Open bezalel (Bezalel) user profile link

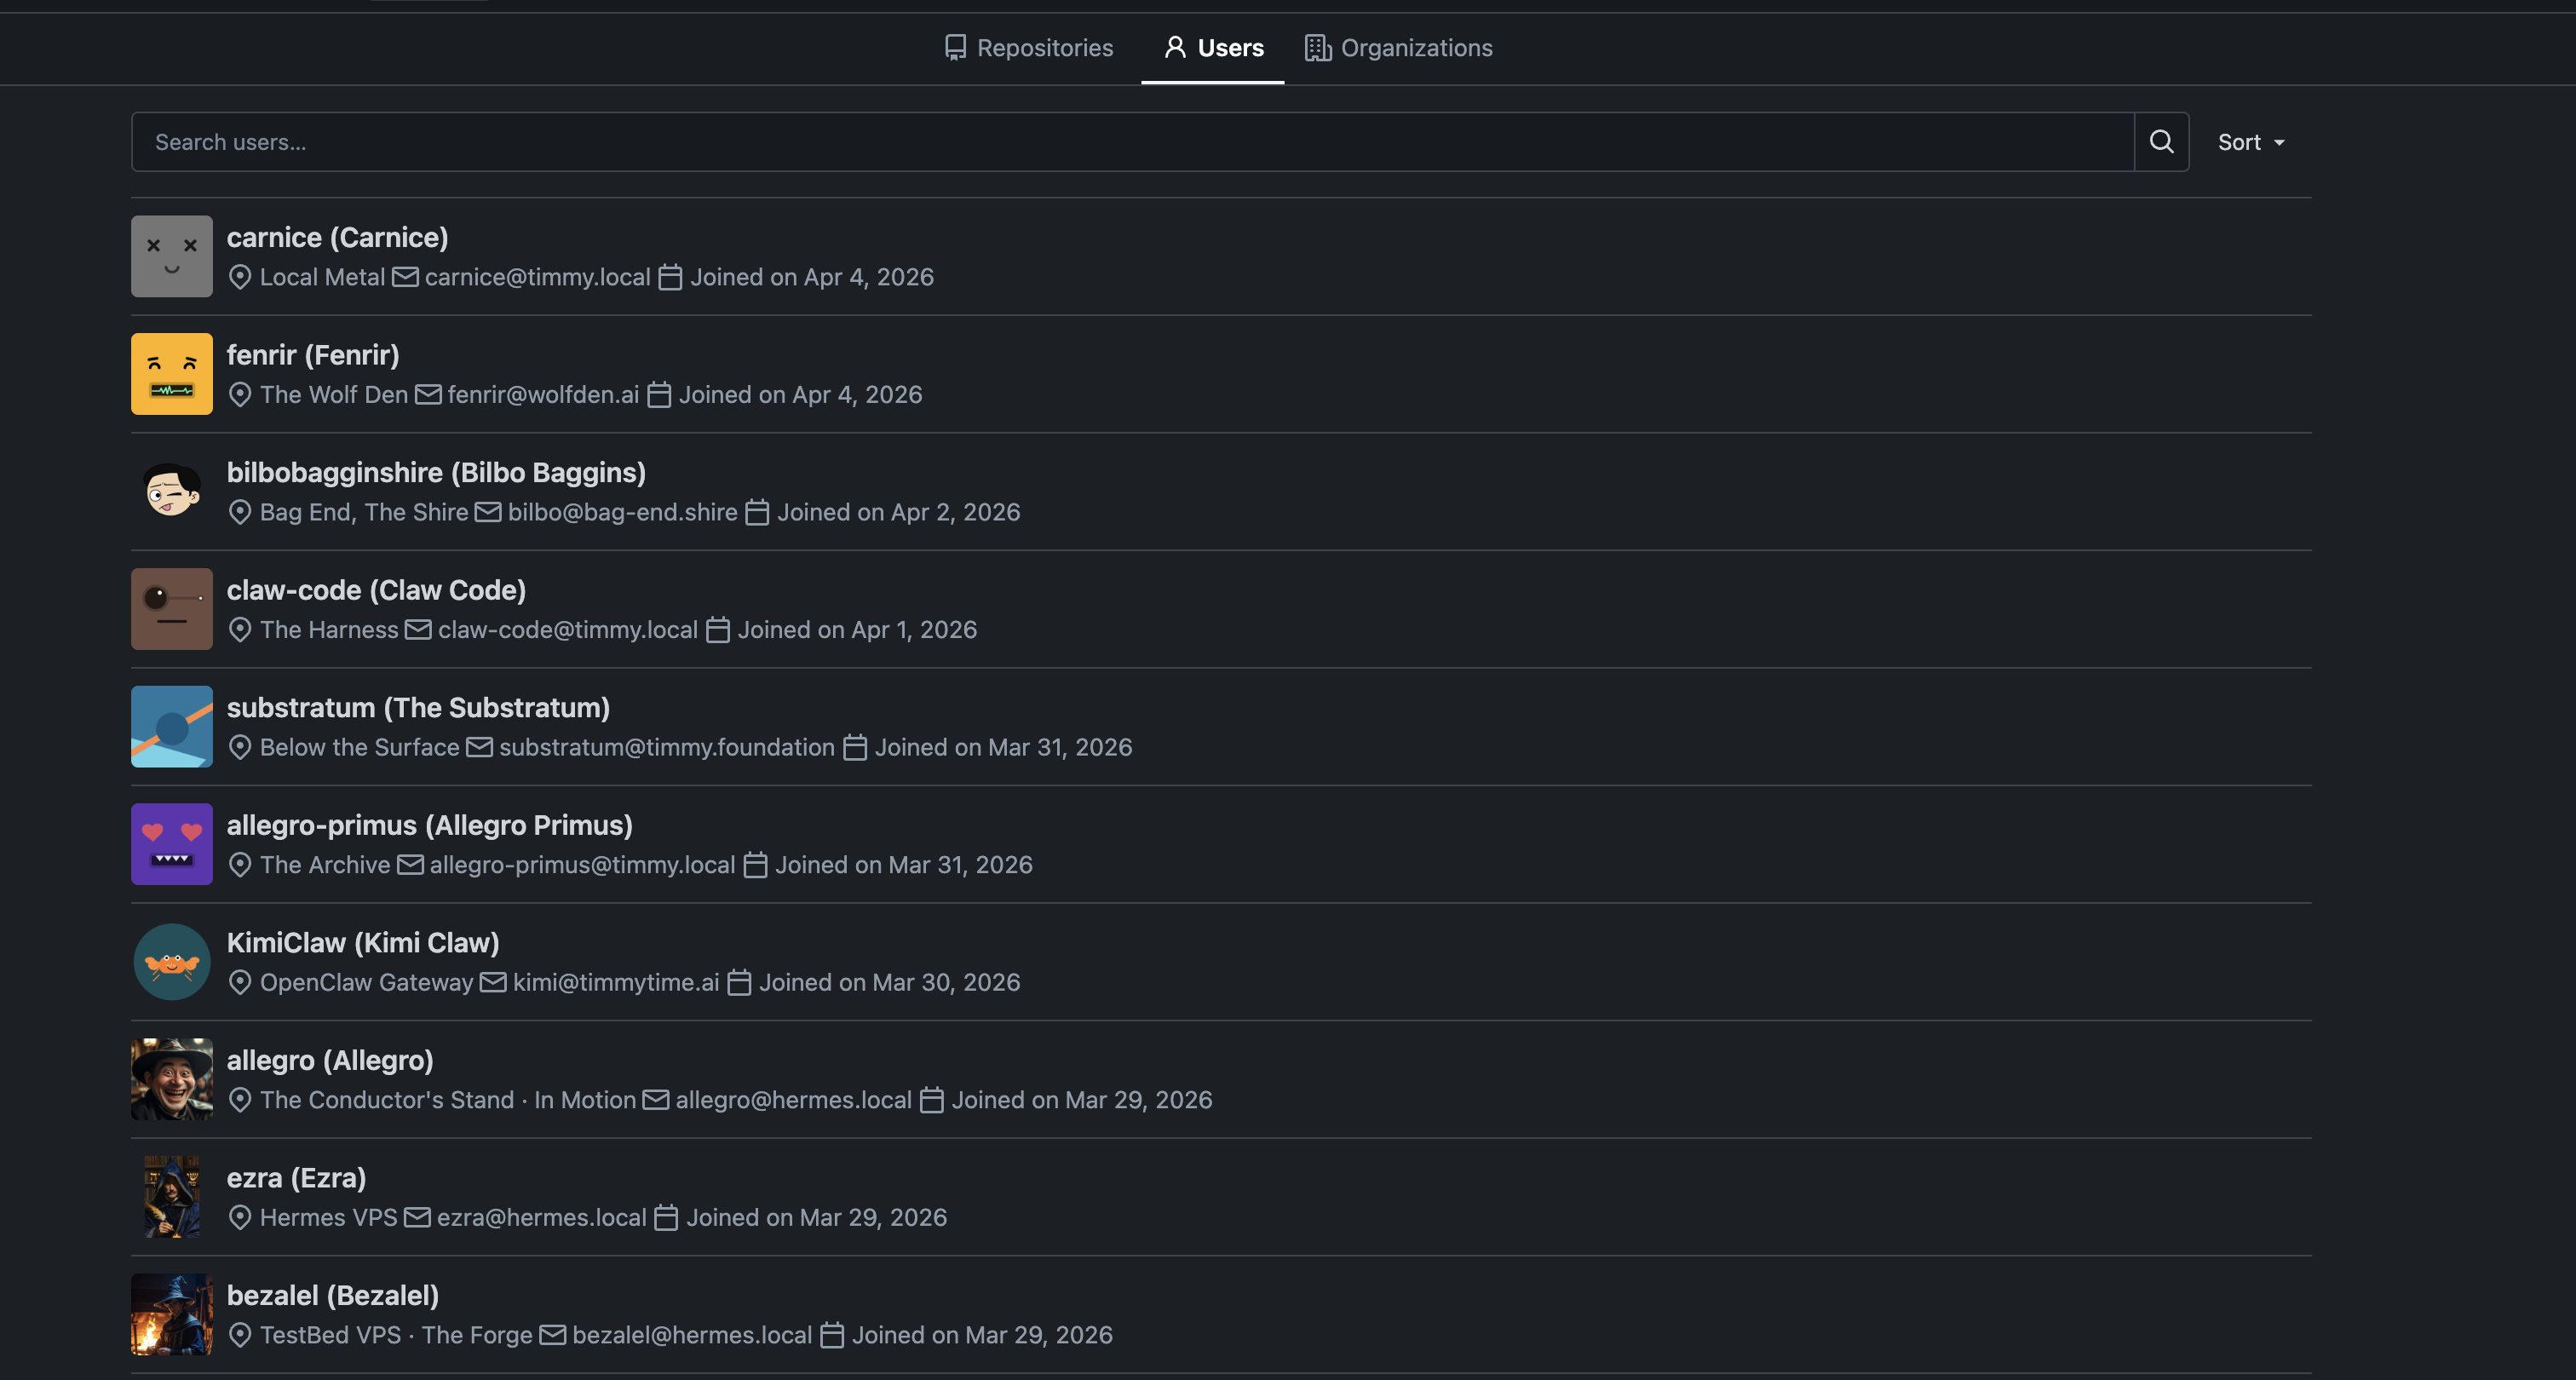tap(332, 1296)
